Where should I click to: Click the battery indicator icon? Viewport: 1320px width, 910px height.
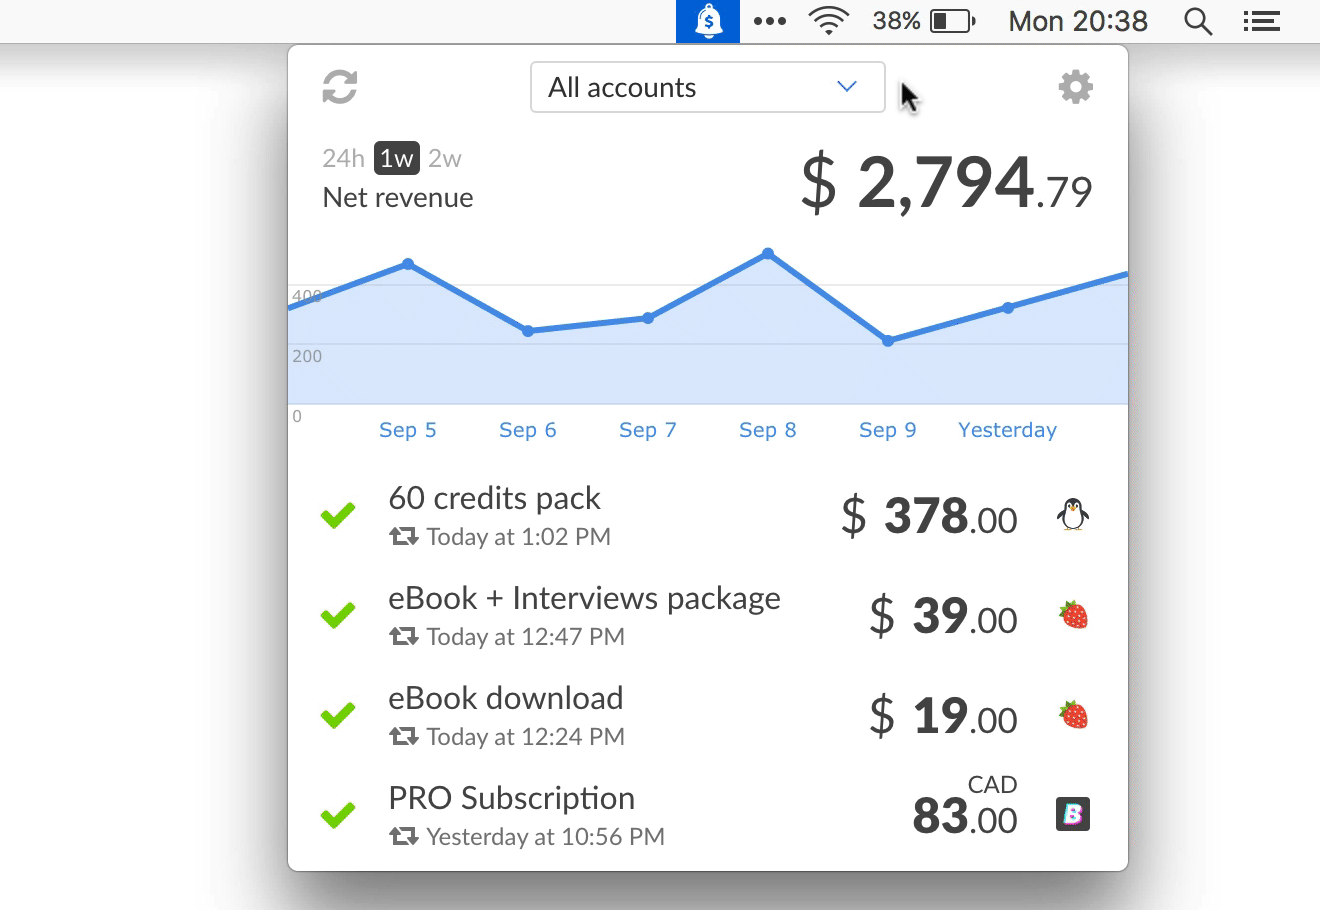pyautogui.click(x=953, y=21)
